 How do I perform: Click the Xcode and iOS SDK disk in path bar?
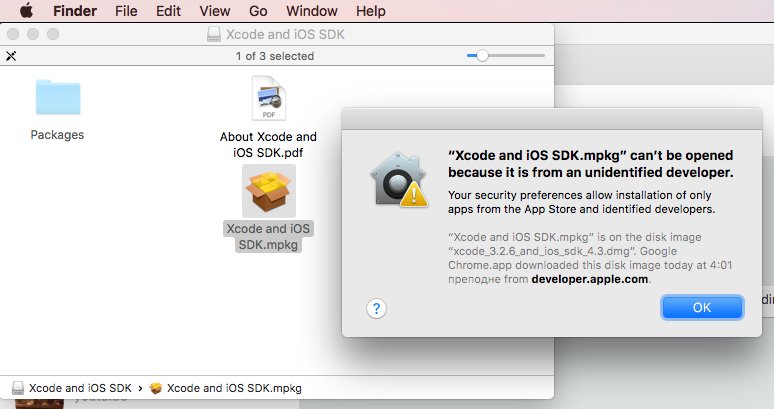pyautogui.click(x=72, y=388)
